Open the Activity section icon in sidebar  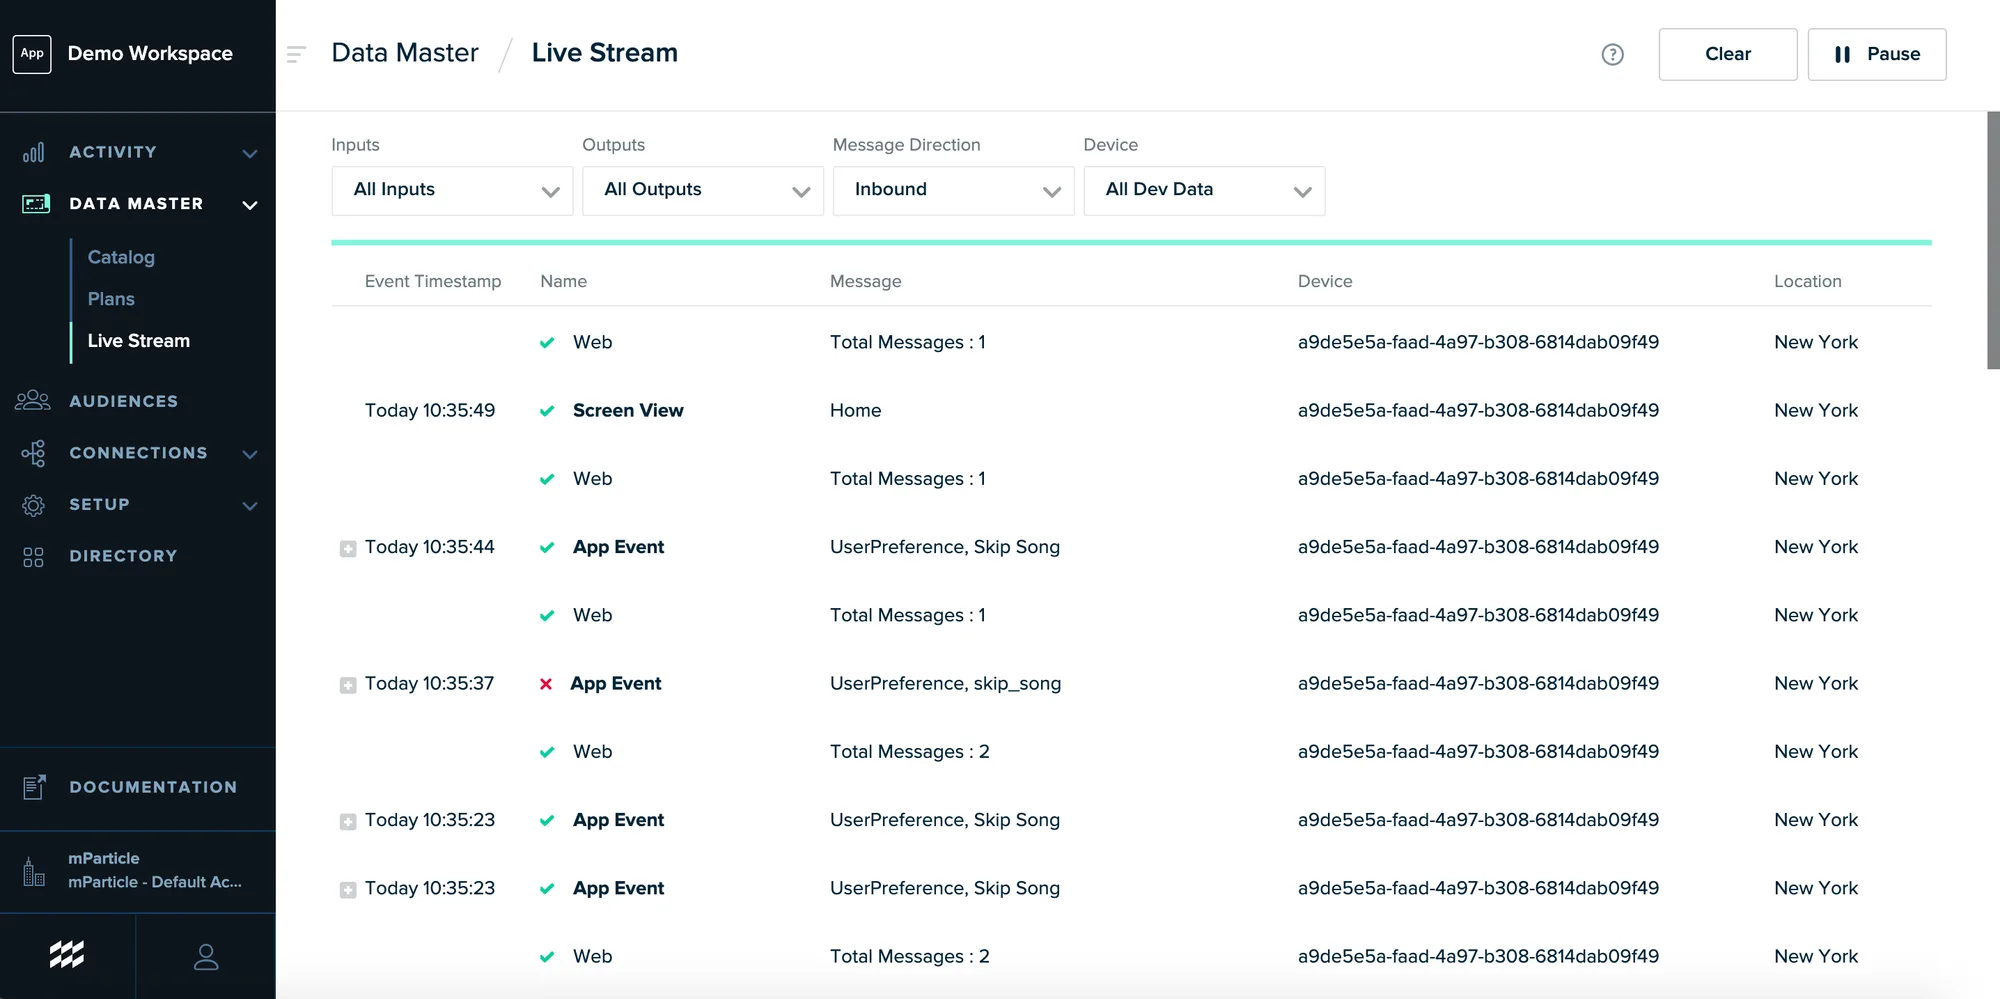33,152
